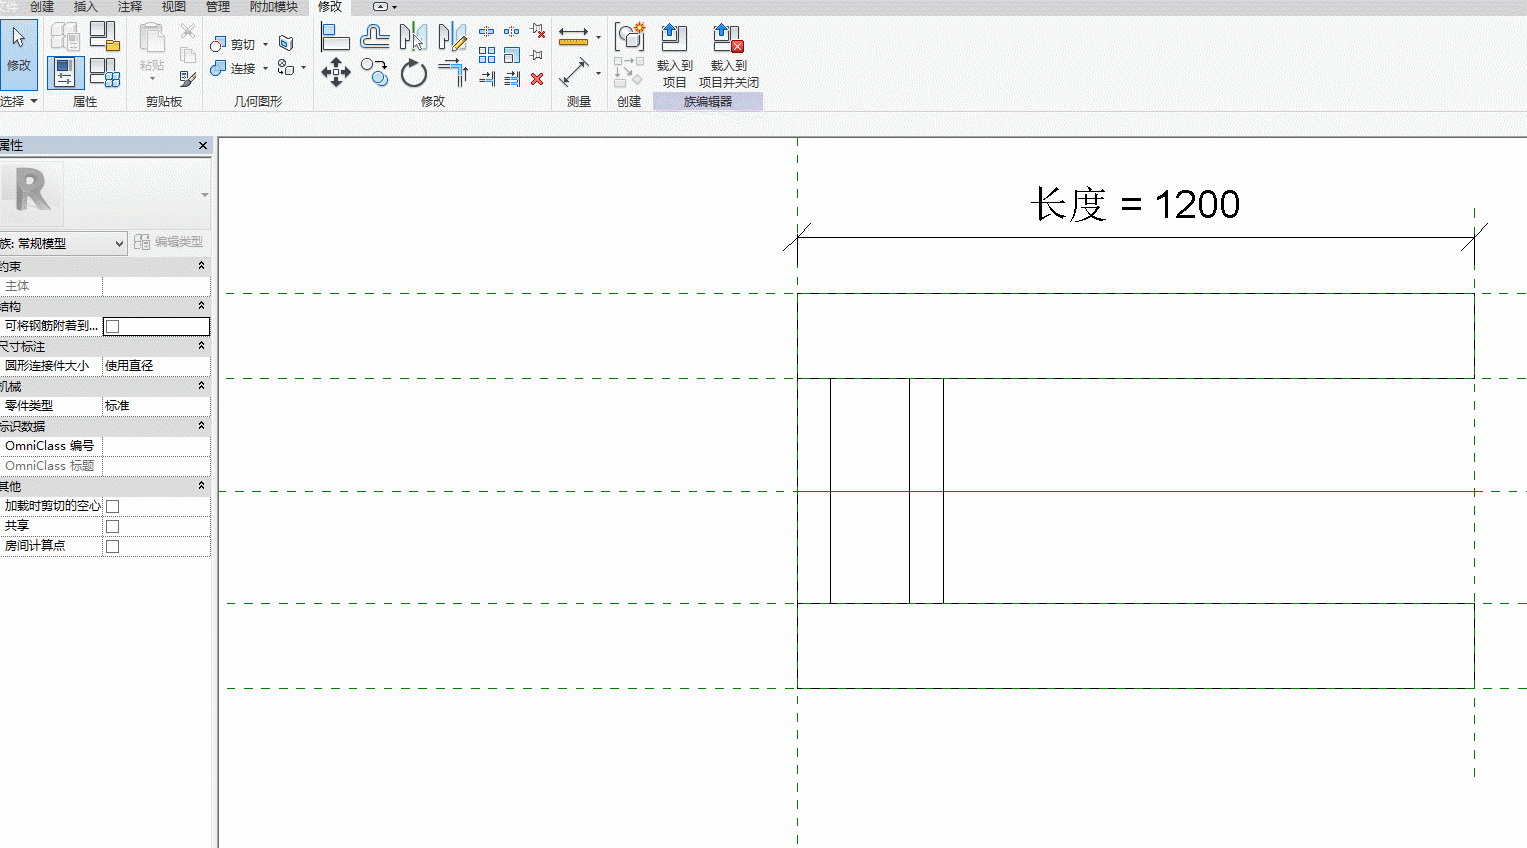Toggle 可将钢筋附着到 checkbox
This screenshot has height=848, width=1527.
[112, 326]
